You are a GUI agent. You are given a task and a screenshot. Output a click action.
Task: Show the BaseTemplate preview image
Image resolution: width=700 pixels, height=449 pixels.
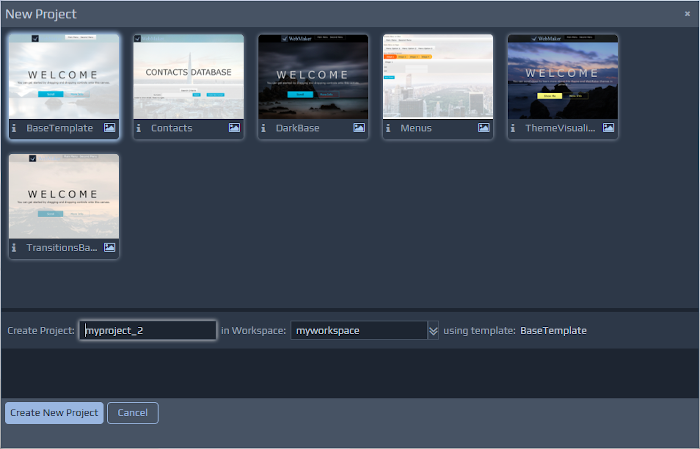click(109, 128)
